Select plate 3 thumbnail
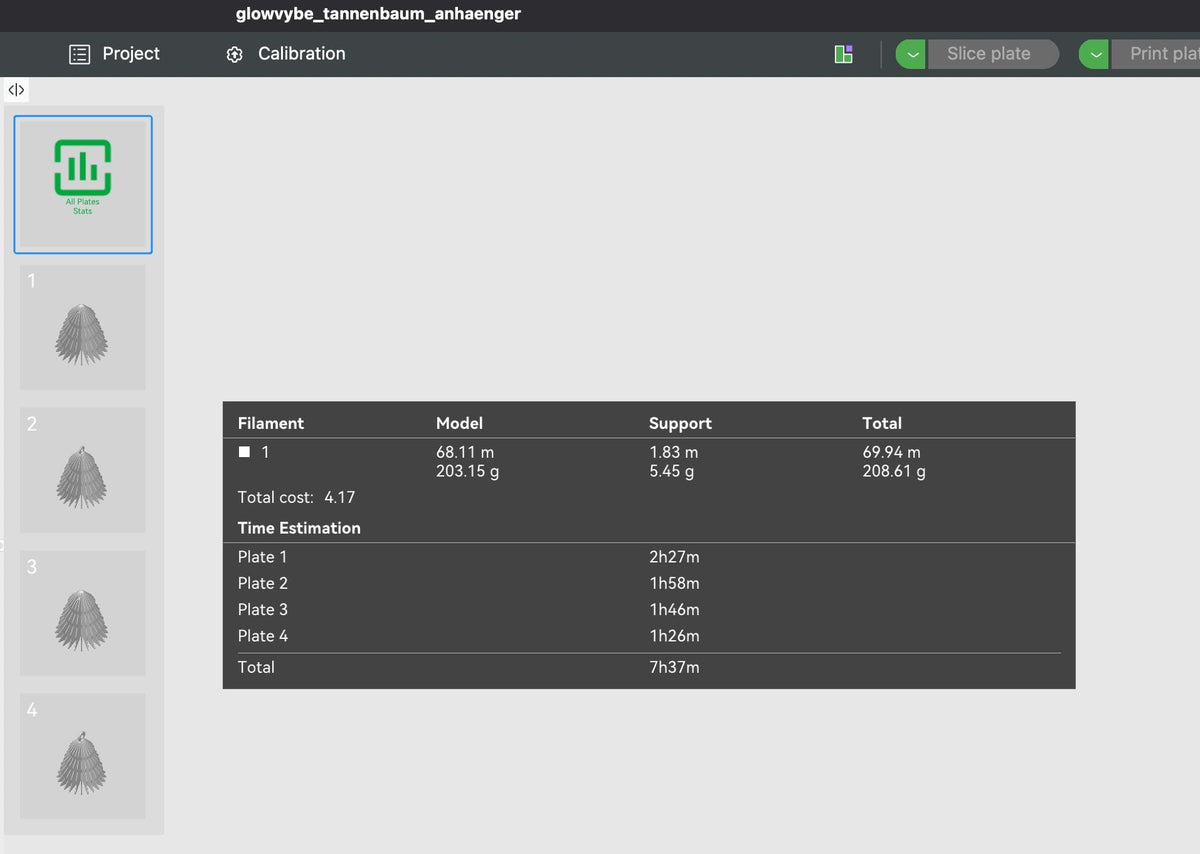This screenshot has height=854, width=1200. [83, 613]
